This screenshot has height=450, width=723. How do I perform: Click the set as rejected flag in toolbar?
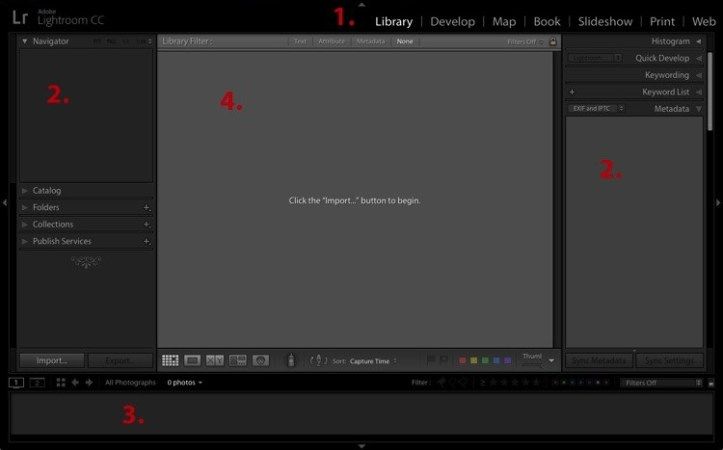pyautogui.click(x=443, y=360)
